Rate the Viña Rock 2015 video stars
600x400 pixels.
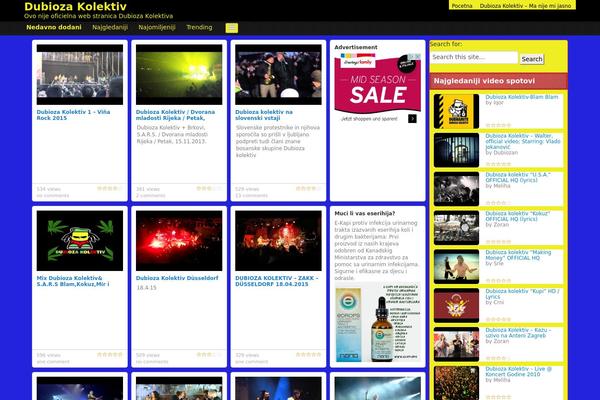pyautogui.click(x=110, y=188)
